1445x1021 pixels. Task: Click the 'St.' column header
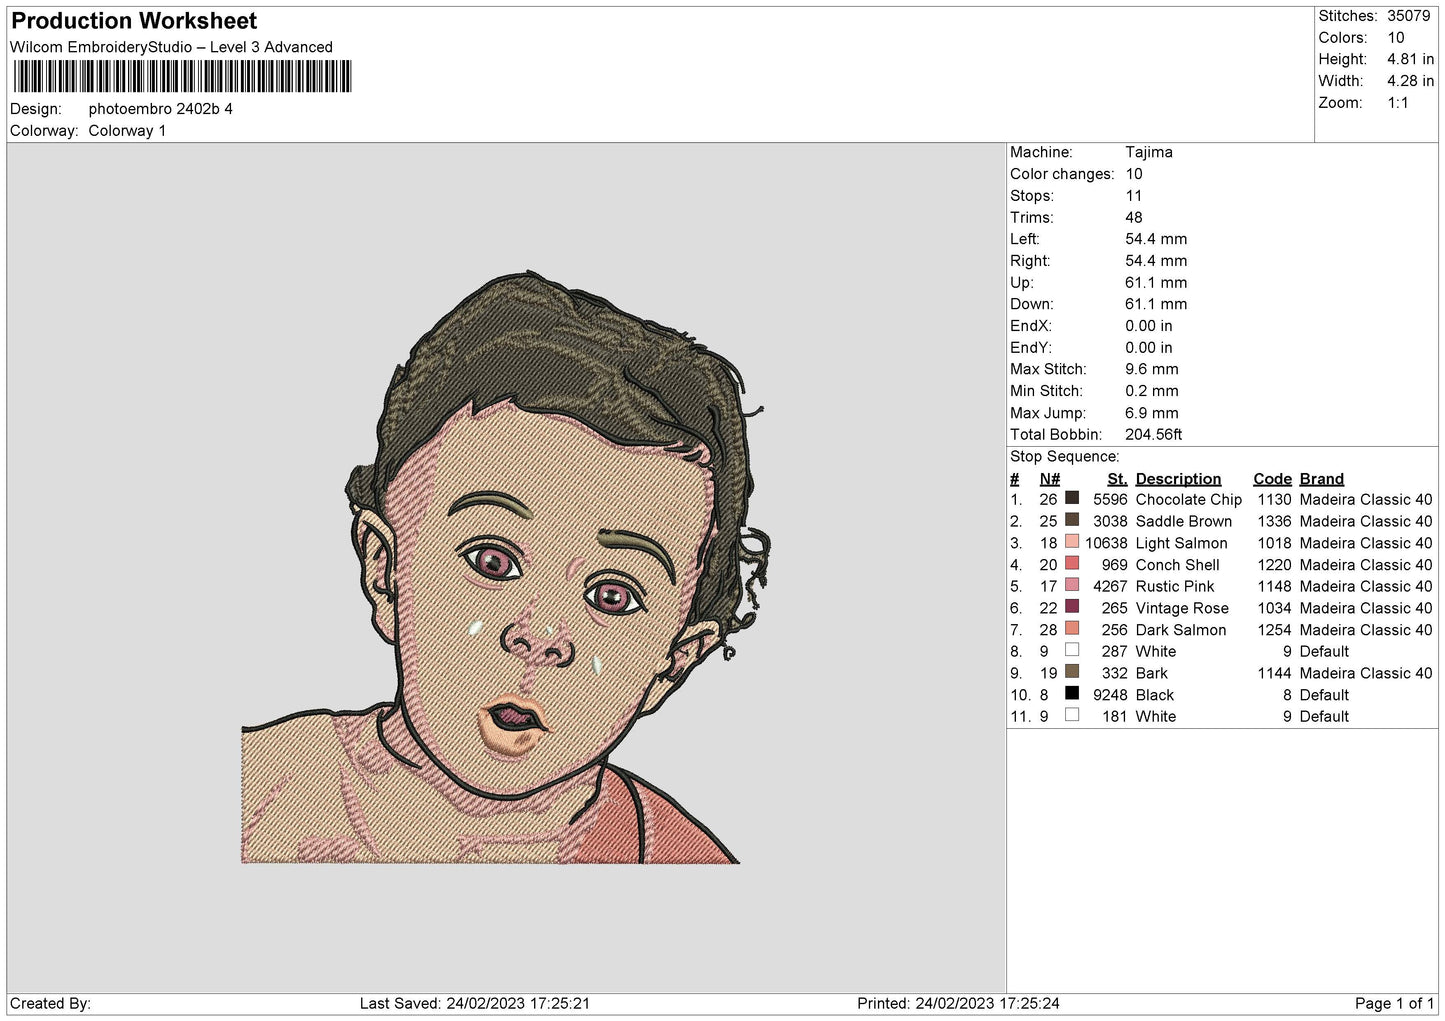pos(1117,479)
